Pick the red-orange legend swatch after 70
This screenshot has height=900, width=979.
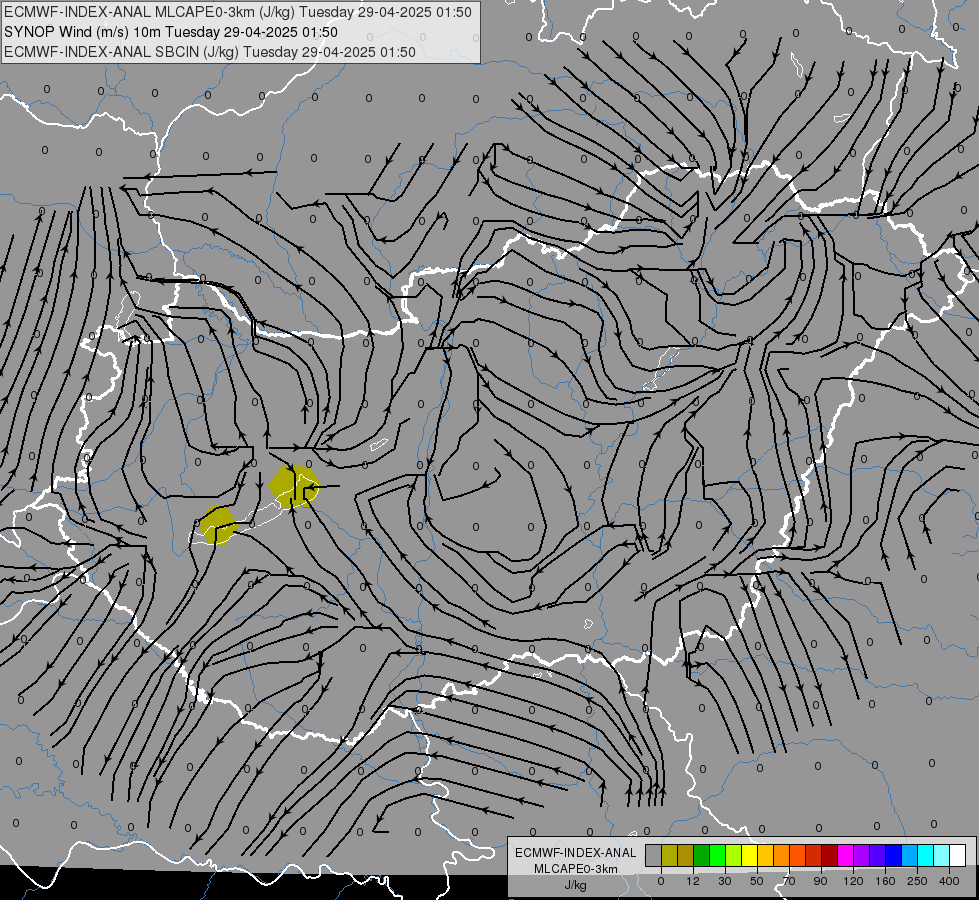[798, 855]
